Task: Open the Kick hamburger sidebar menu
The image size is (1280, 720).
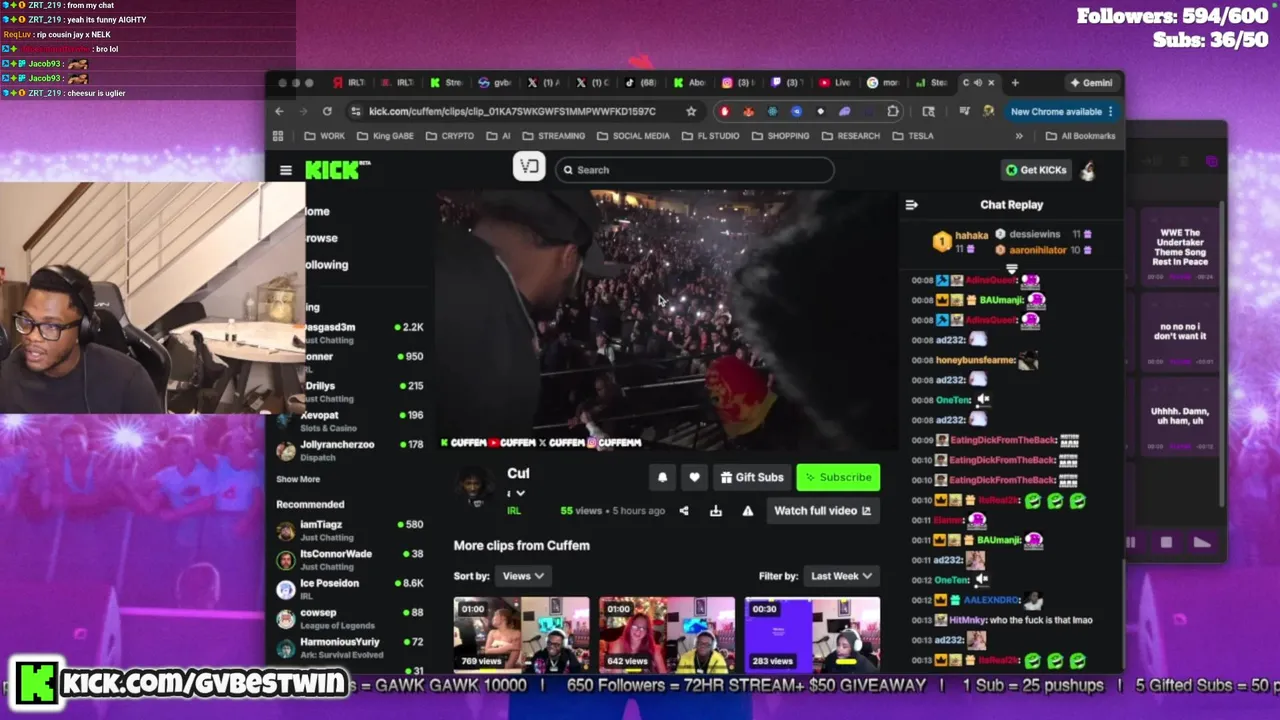Action: (286, 170)
